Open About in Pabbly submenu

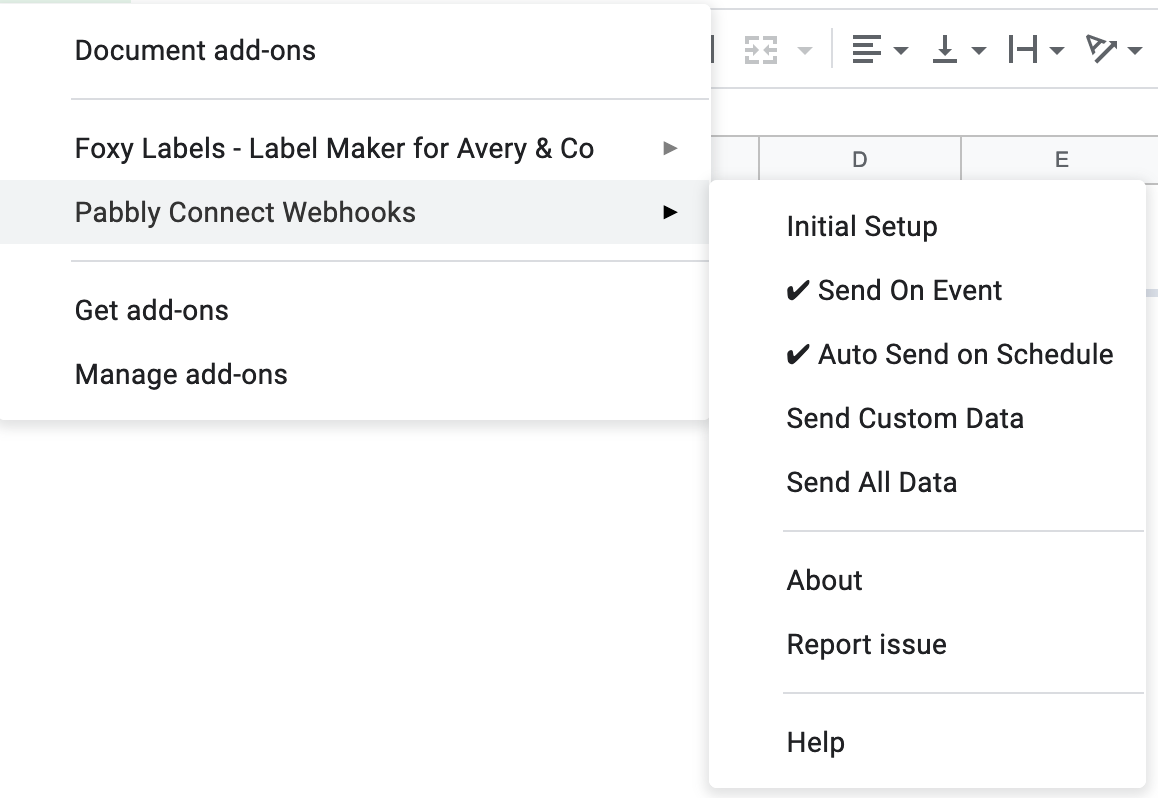(927, 581)
